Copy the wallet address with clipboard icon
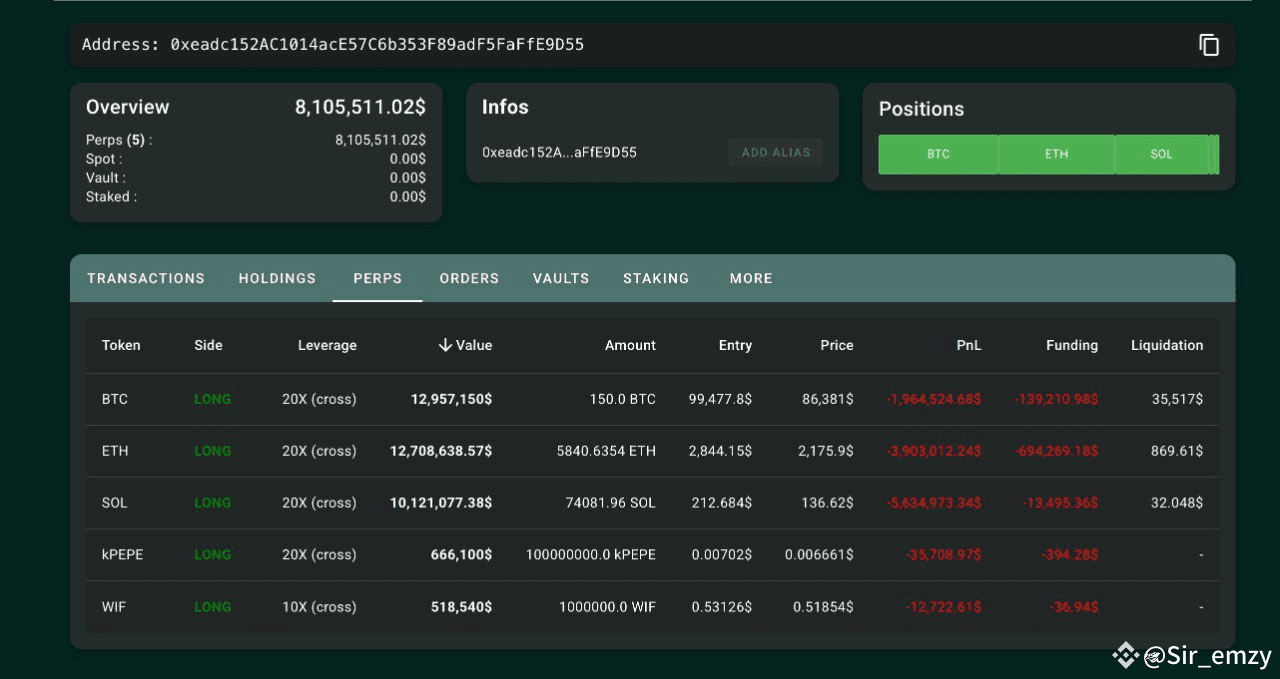The width and height of the screenshot is (1280, 679). coord(1209,45)
